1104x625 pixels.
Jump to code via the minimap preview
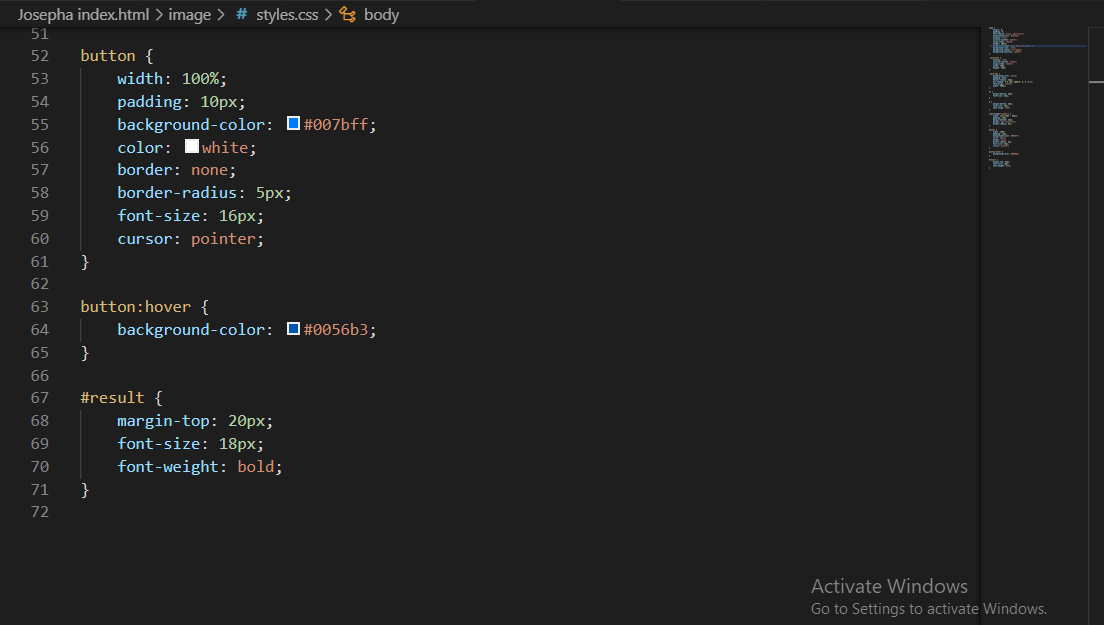tap(1032, 100)
